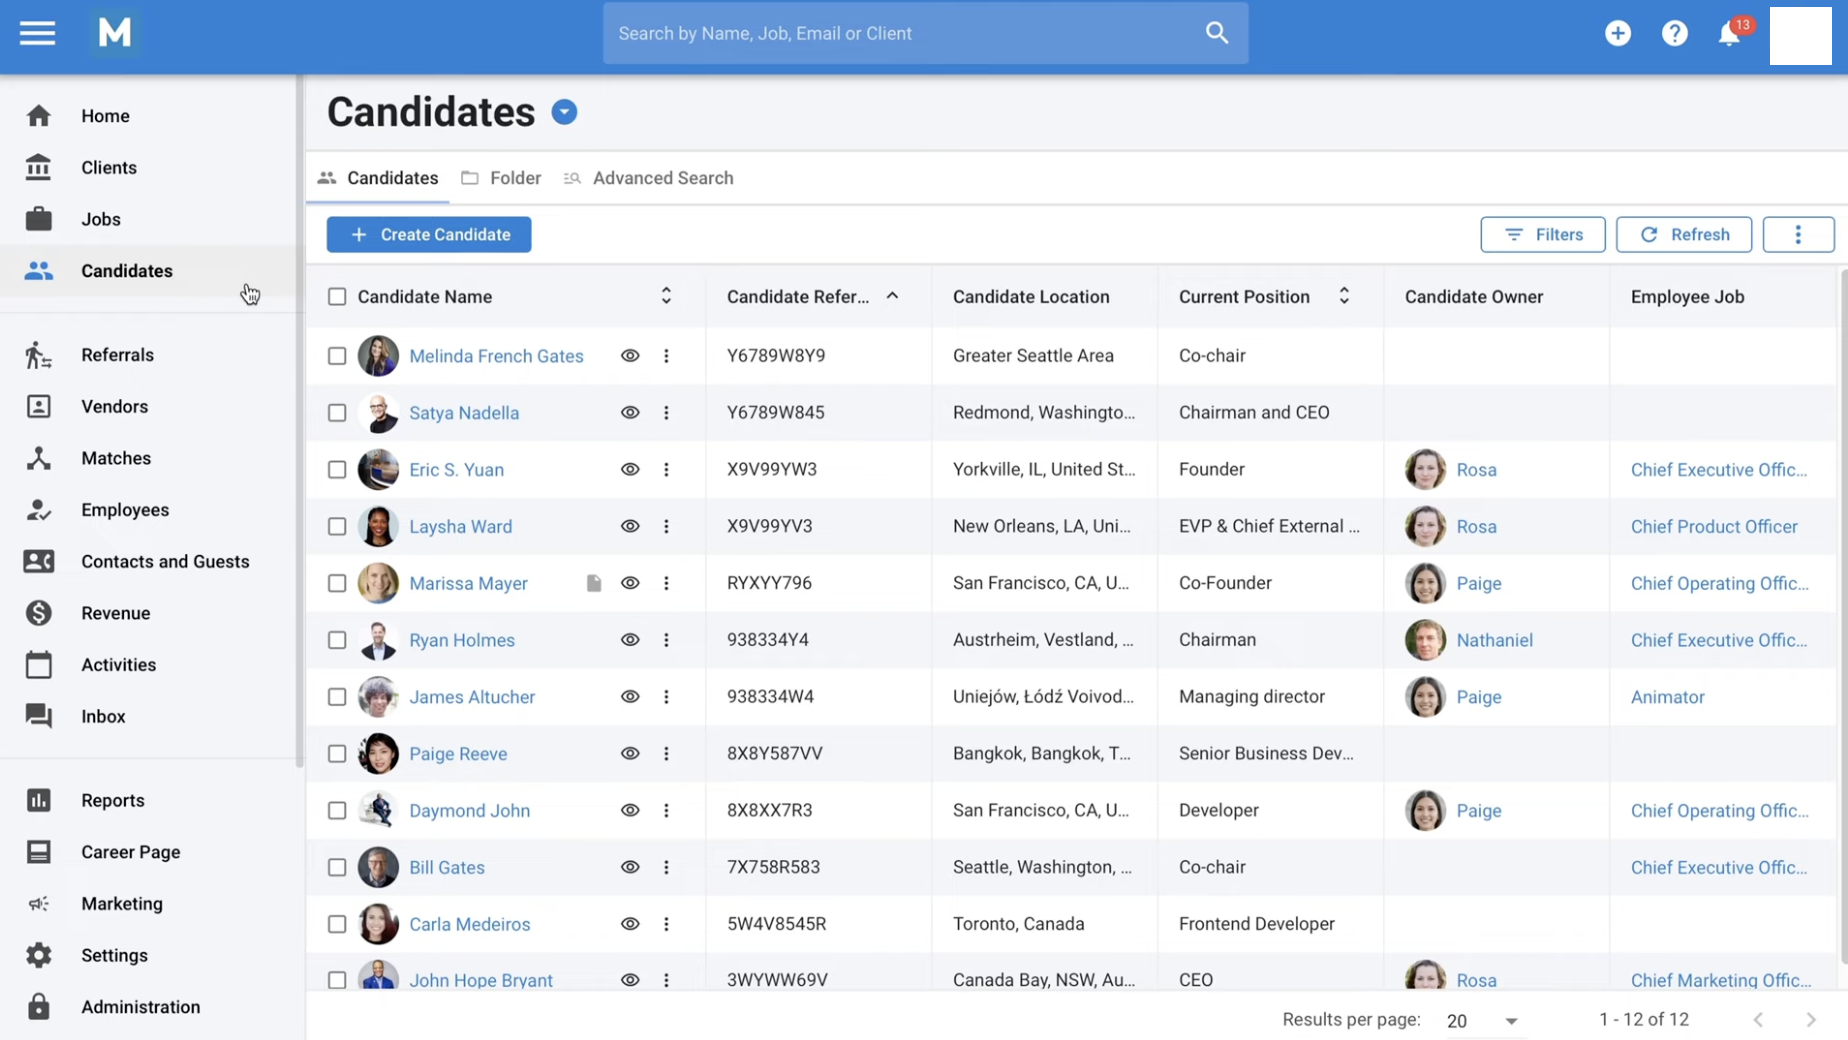Screen dimensions: 1848x1040
Task: Open row options for Satya Nadella
Action: 666,413
